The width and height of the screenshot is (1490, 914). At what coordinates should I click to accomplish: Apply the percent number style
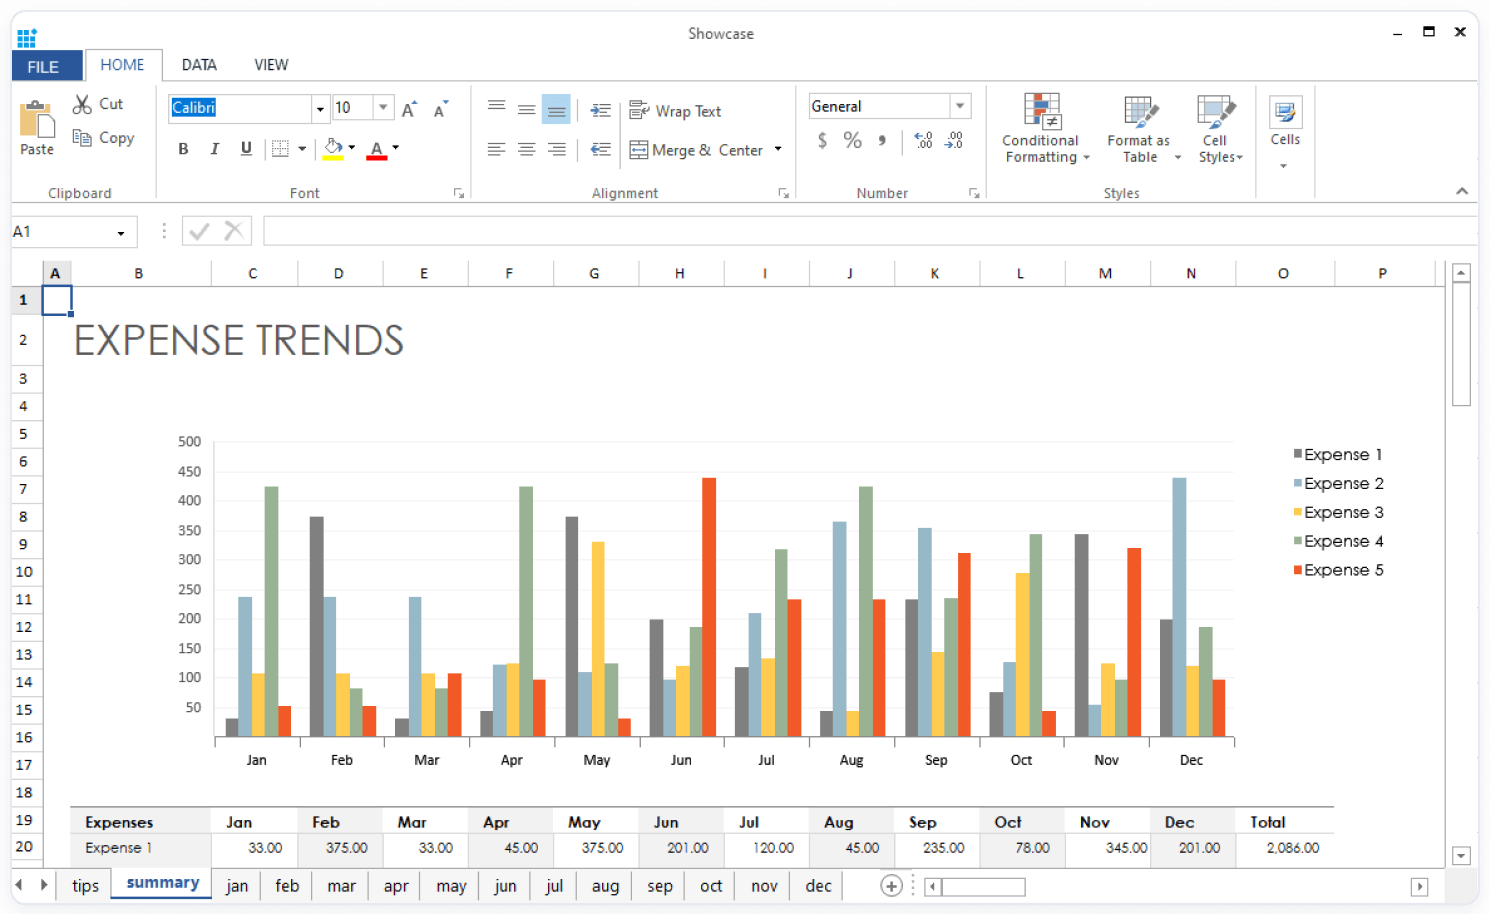[852, 141]
